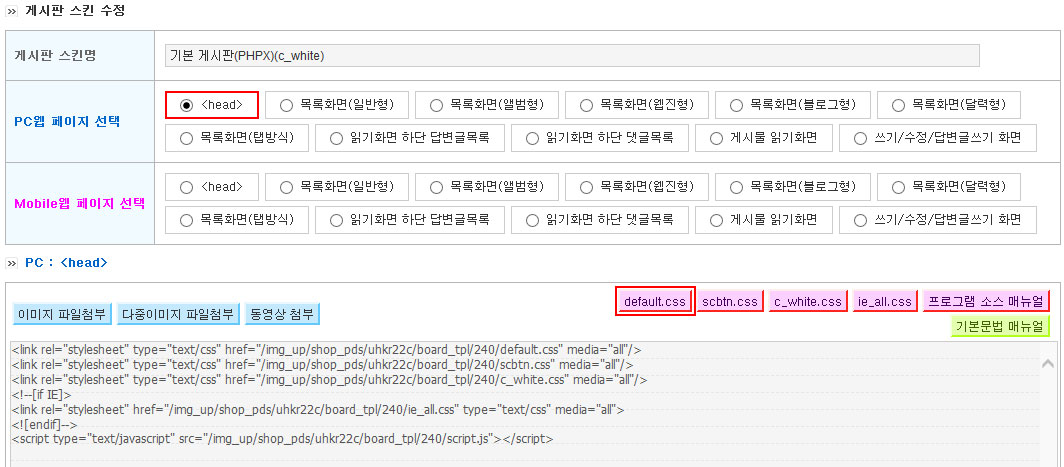Screen dimensions: 1064x467
Task: Click 동영상 첨부 button
Action: (282, 314)
